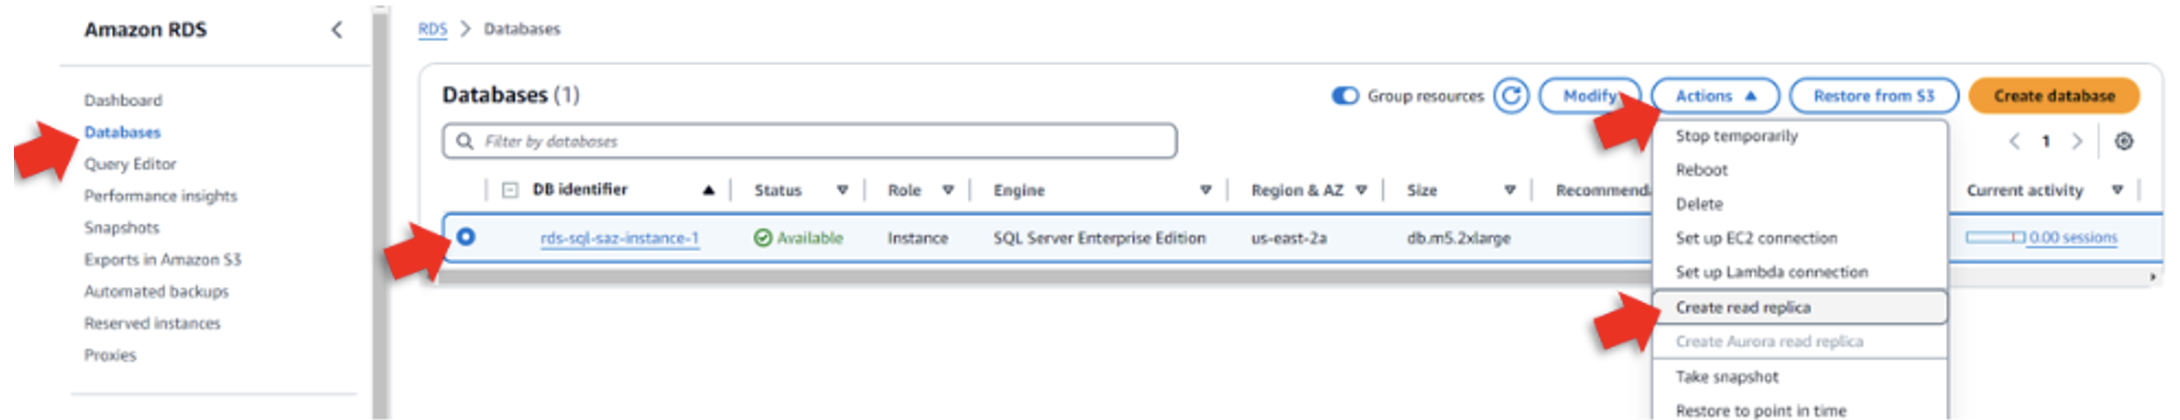Image resolution: width=2180 pixels, height=420 pixels.
Task: Click the current activity sessions bar
Action: (x=1995, y=238)
